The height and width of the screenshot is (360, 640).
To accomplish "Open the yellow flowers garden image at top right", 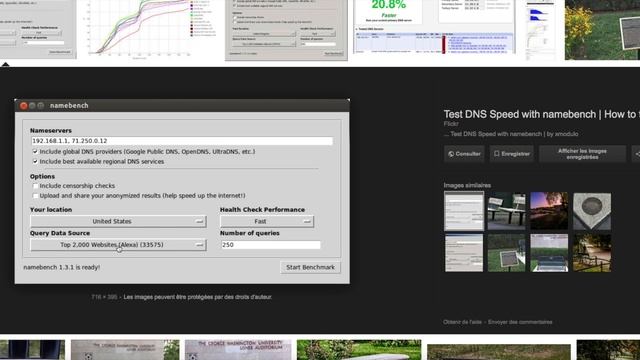I will click(x=602, y=30).
